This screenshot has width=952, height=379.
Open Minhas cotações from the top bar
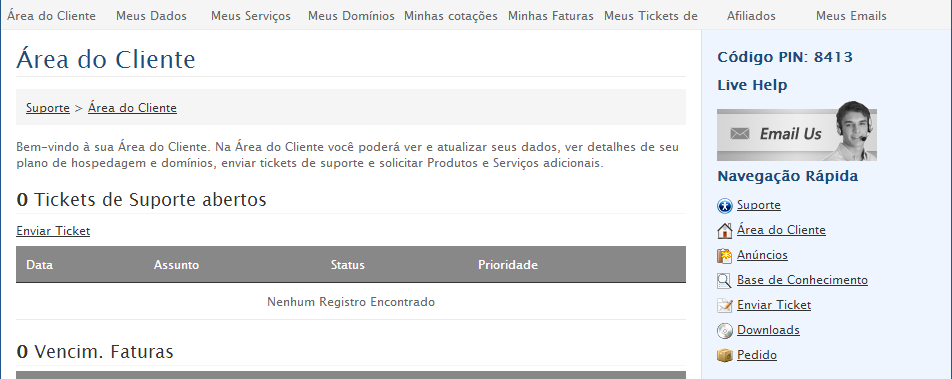click(450, 16)
